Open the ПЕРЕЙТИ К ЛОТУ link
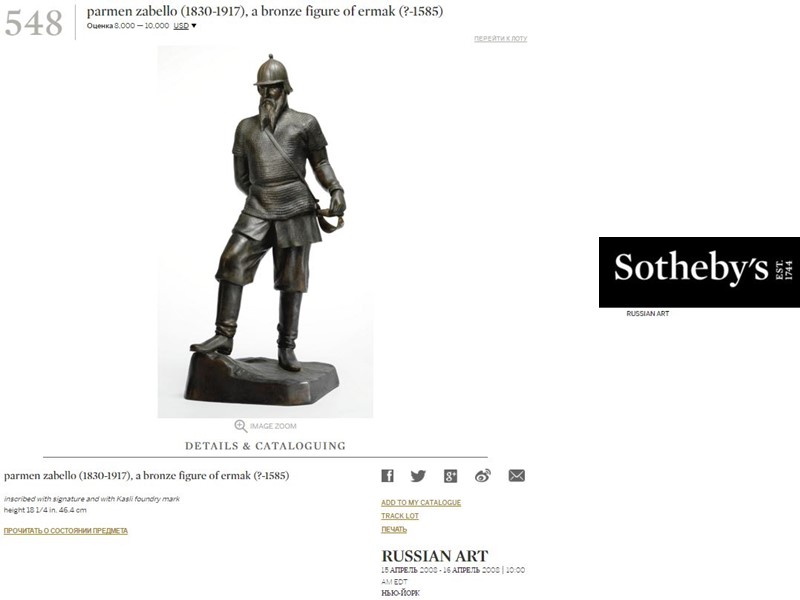The width and height of the screenshot is (800, 600). point(501,39)
